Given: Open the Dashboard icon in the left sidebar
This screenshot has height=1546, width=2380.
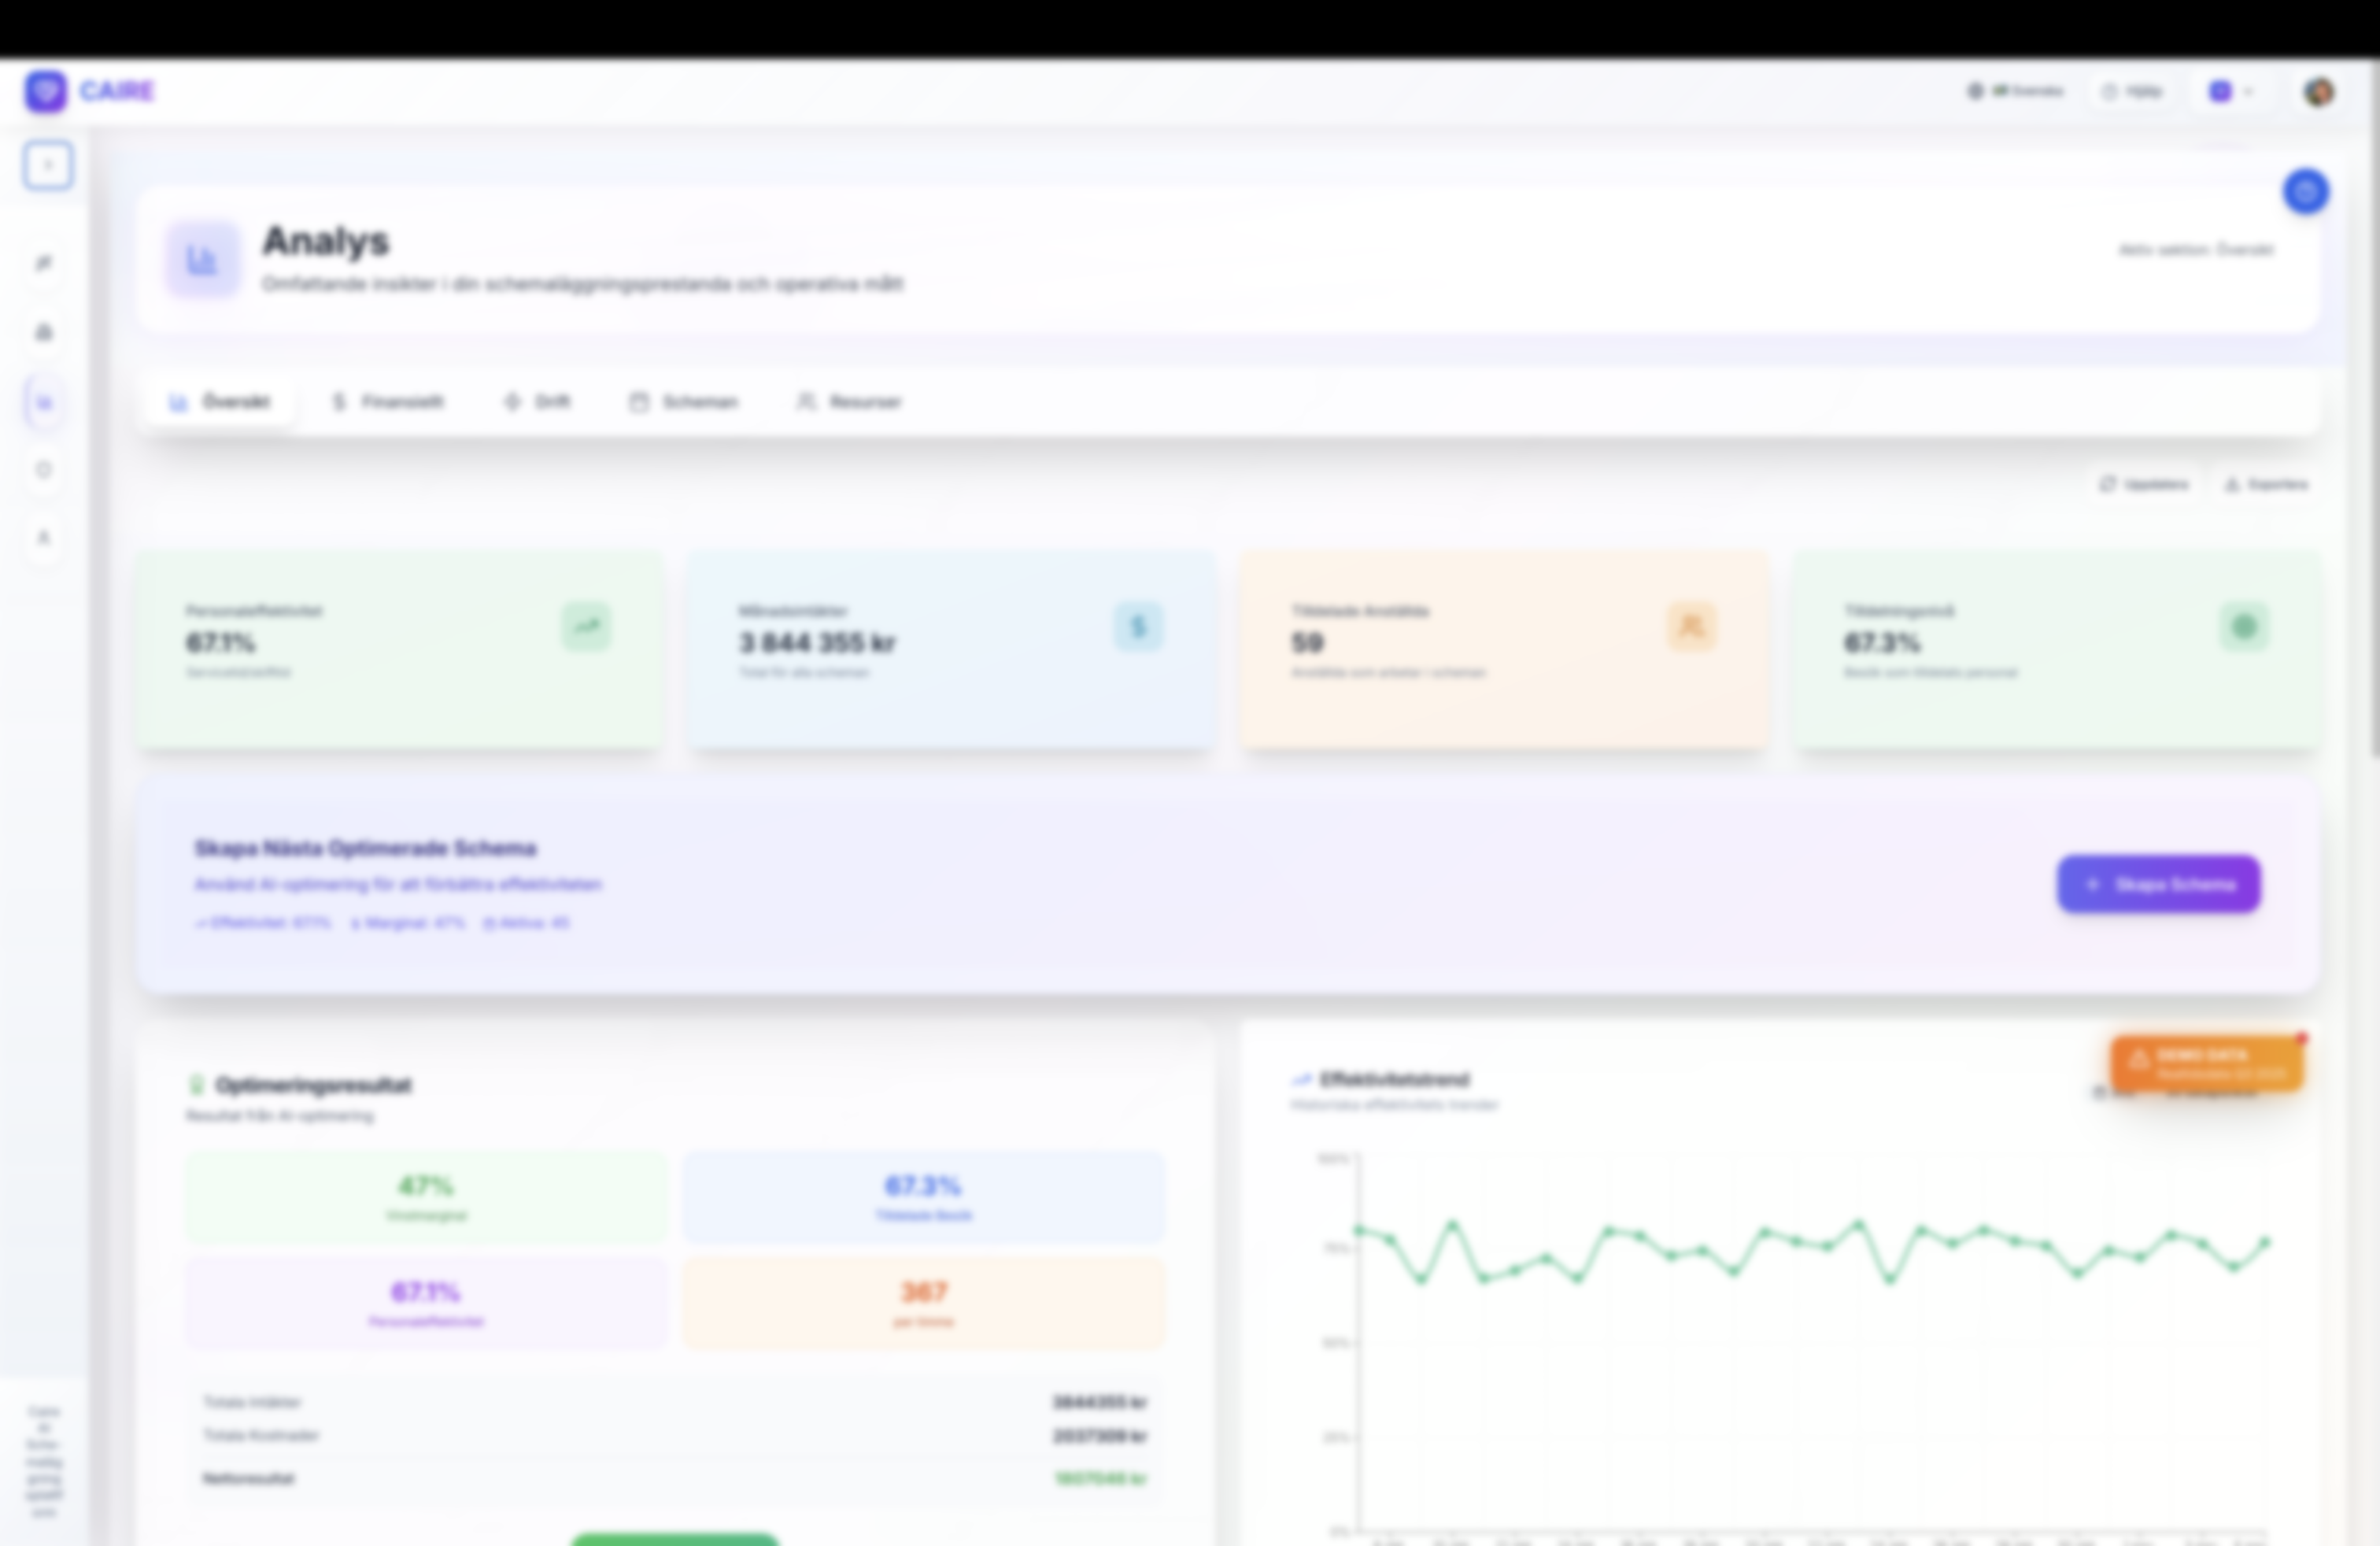Looking at the screenshot, I should [44, 262].
